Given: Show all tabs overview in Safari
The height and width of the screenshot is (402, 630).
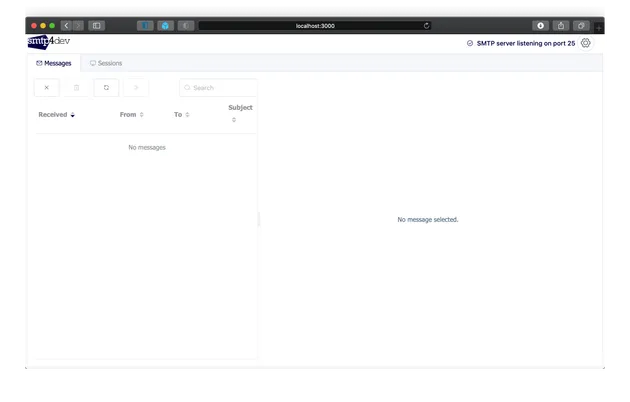Looking at the screenshot, I should [581, 26].
